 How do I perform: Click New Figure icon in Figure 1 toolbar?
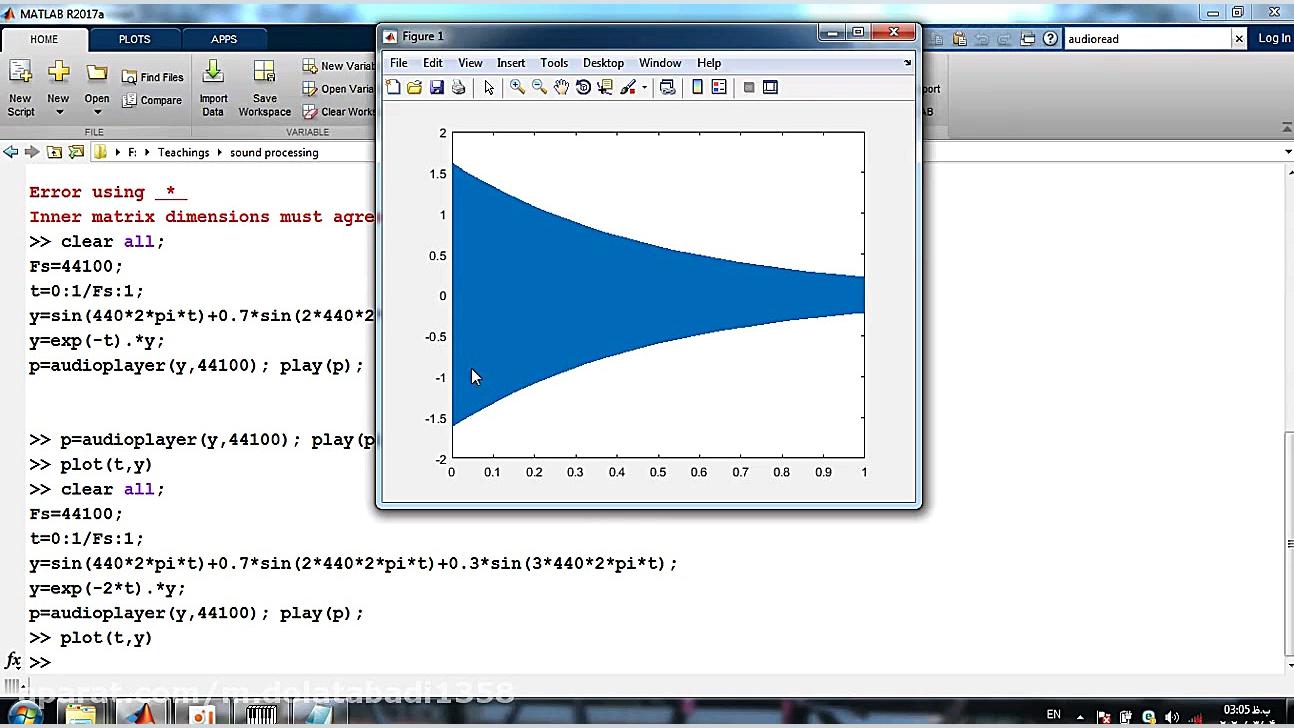[393, 88]
